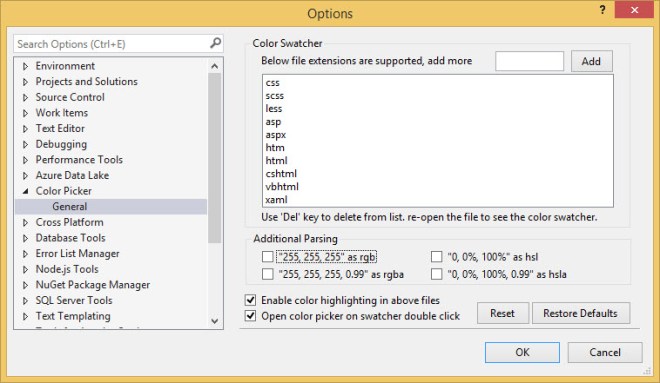
Task: Click the tree scrollbar up arrow
Action: (x=215, y=66)
